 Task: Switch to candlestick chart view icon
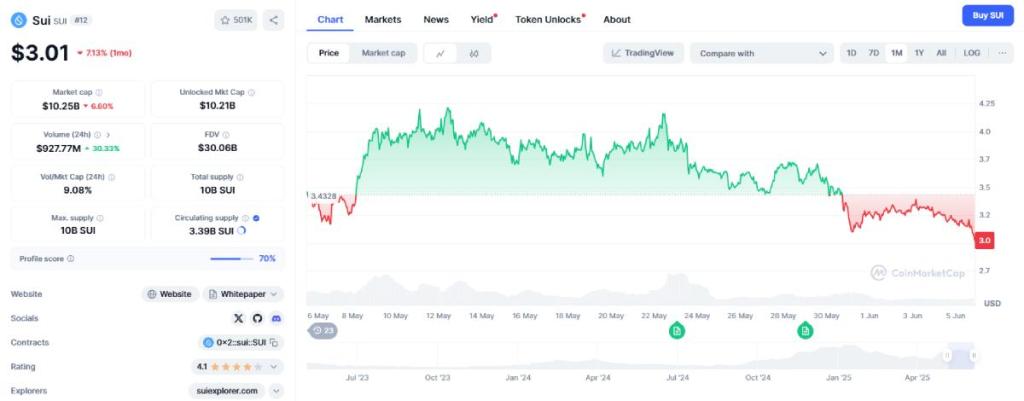coord(474,53)
